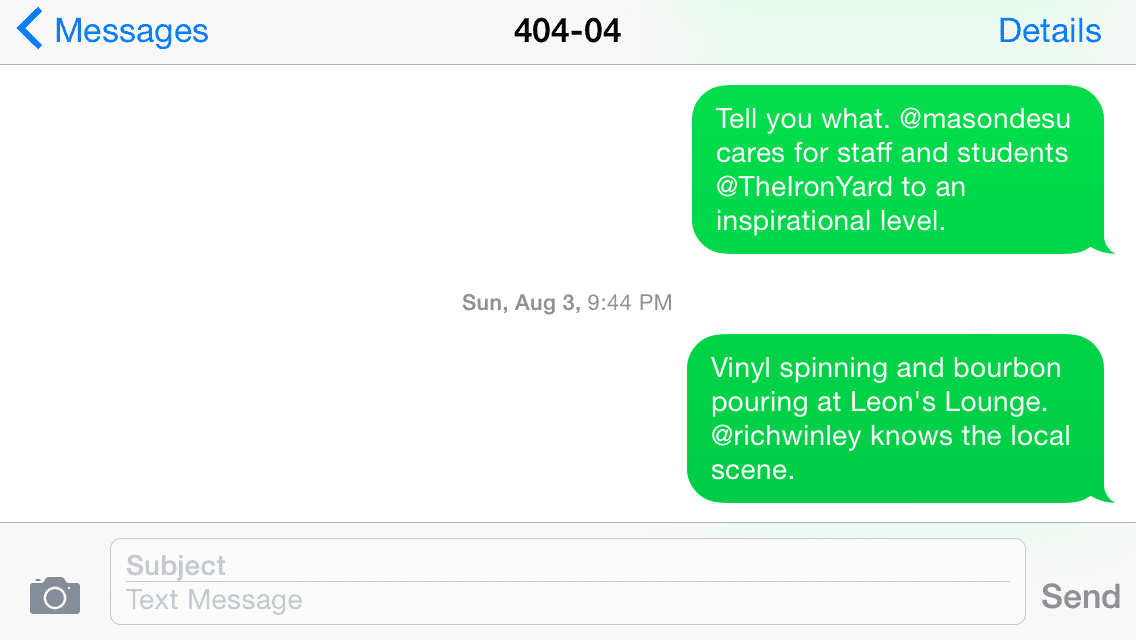Click the tail of the bottom green bubble
The width and height of the screenshot is (1136, 640).
click(1108, 494)
